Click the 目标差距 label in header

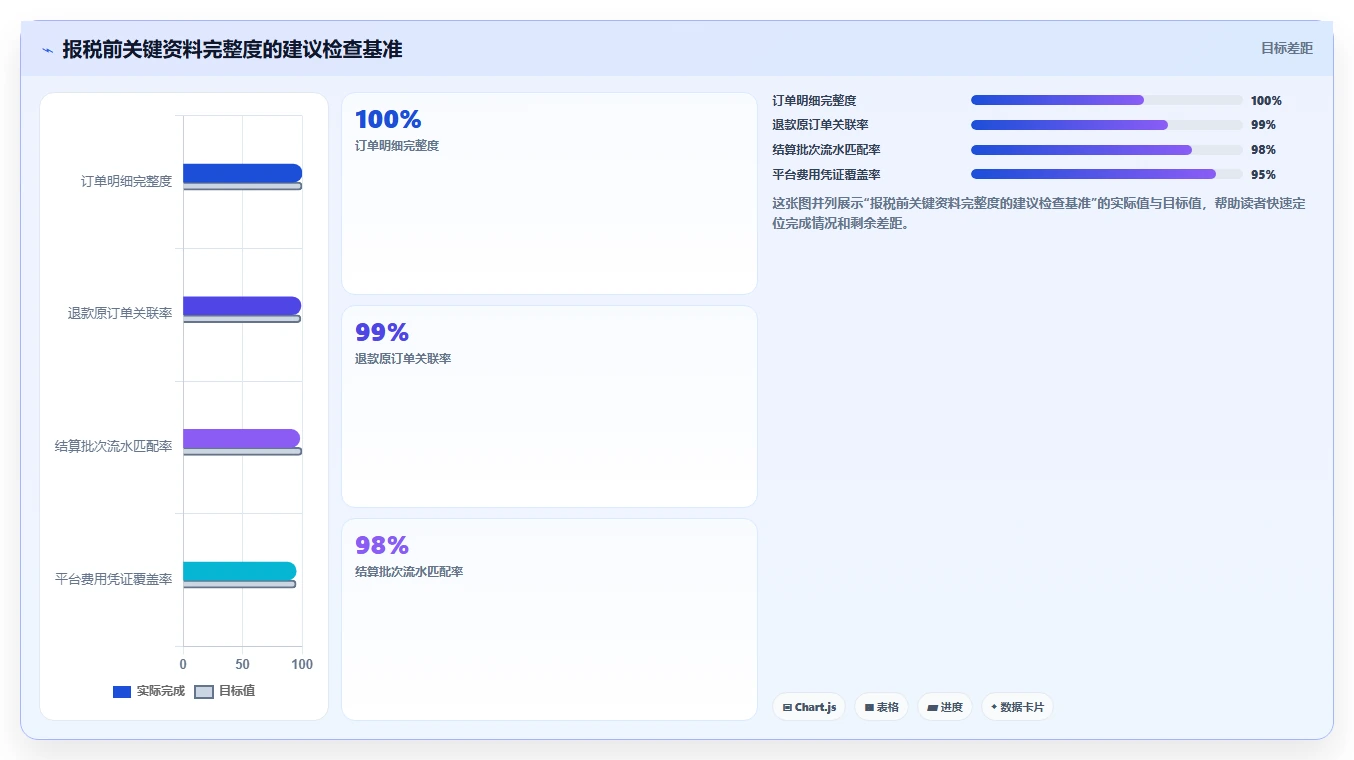(1286, 48)
